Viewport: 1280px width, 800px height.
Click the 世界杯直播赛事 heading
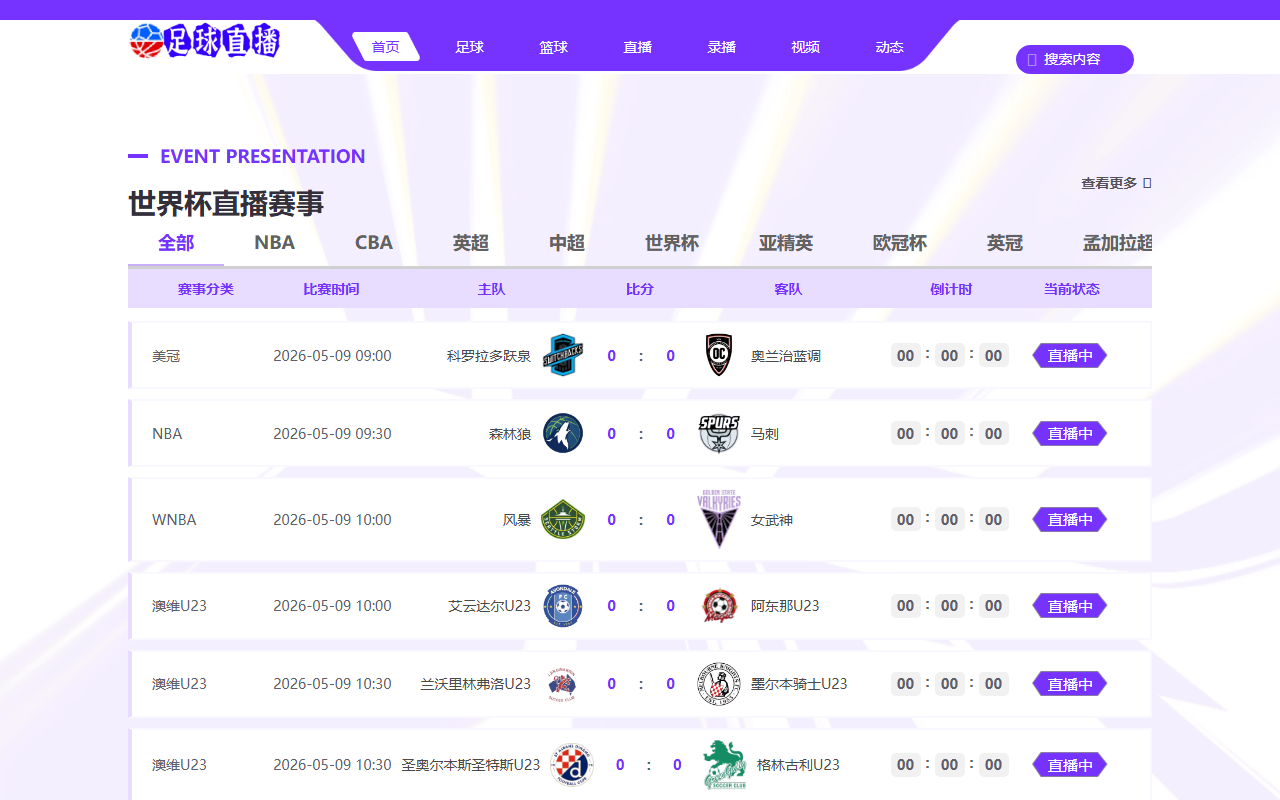pyautogui.click(x=226, y=203)
